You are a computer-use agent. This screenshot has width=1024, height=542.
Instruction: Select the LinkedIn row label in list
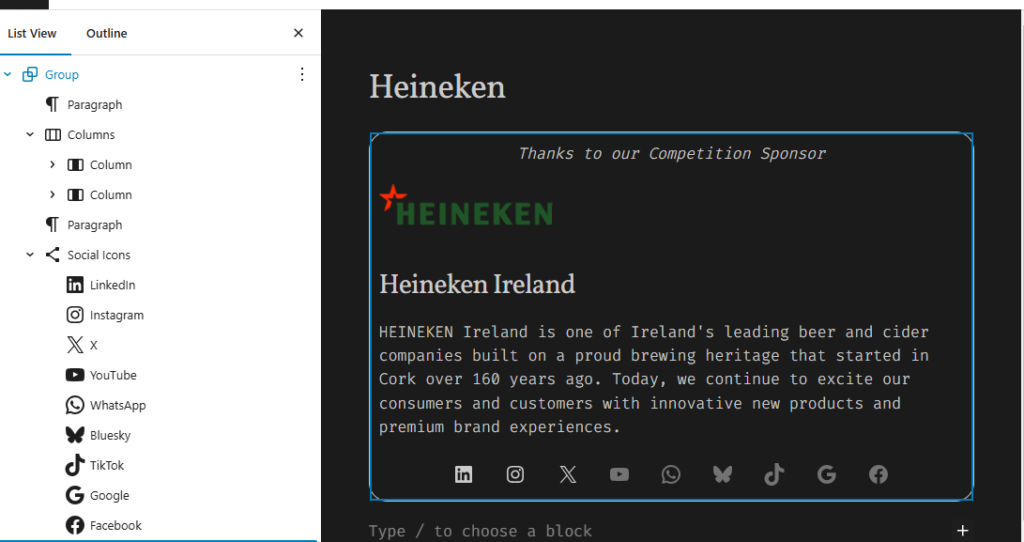click(112, 285)
